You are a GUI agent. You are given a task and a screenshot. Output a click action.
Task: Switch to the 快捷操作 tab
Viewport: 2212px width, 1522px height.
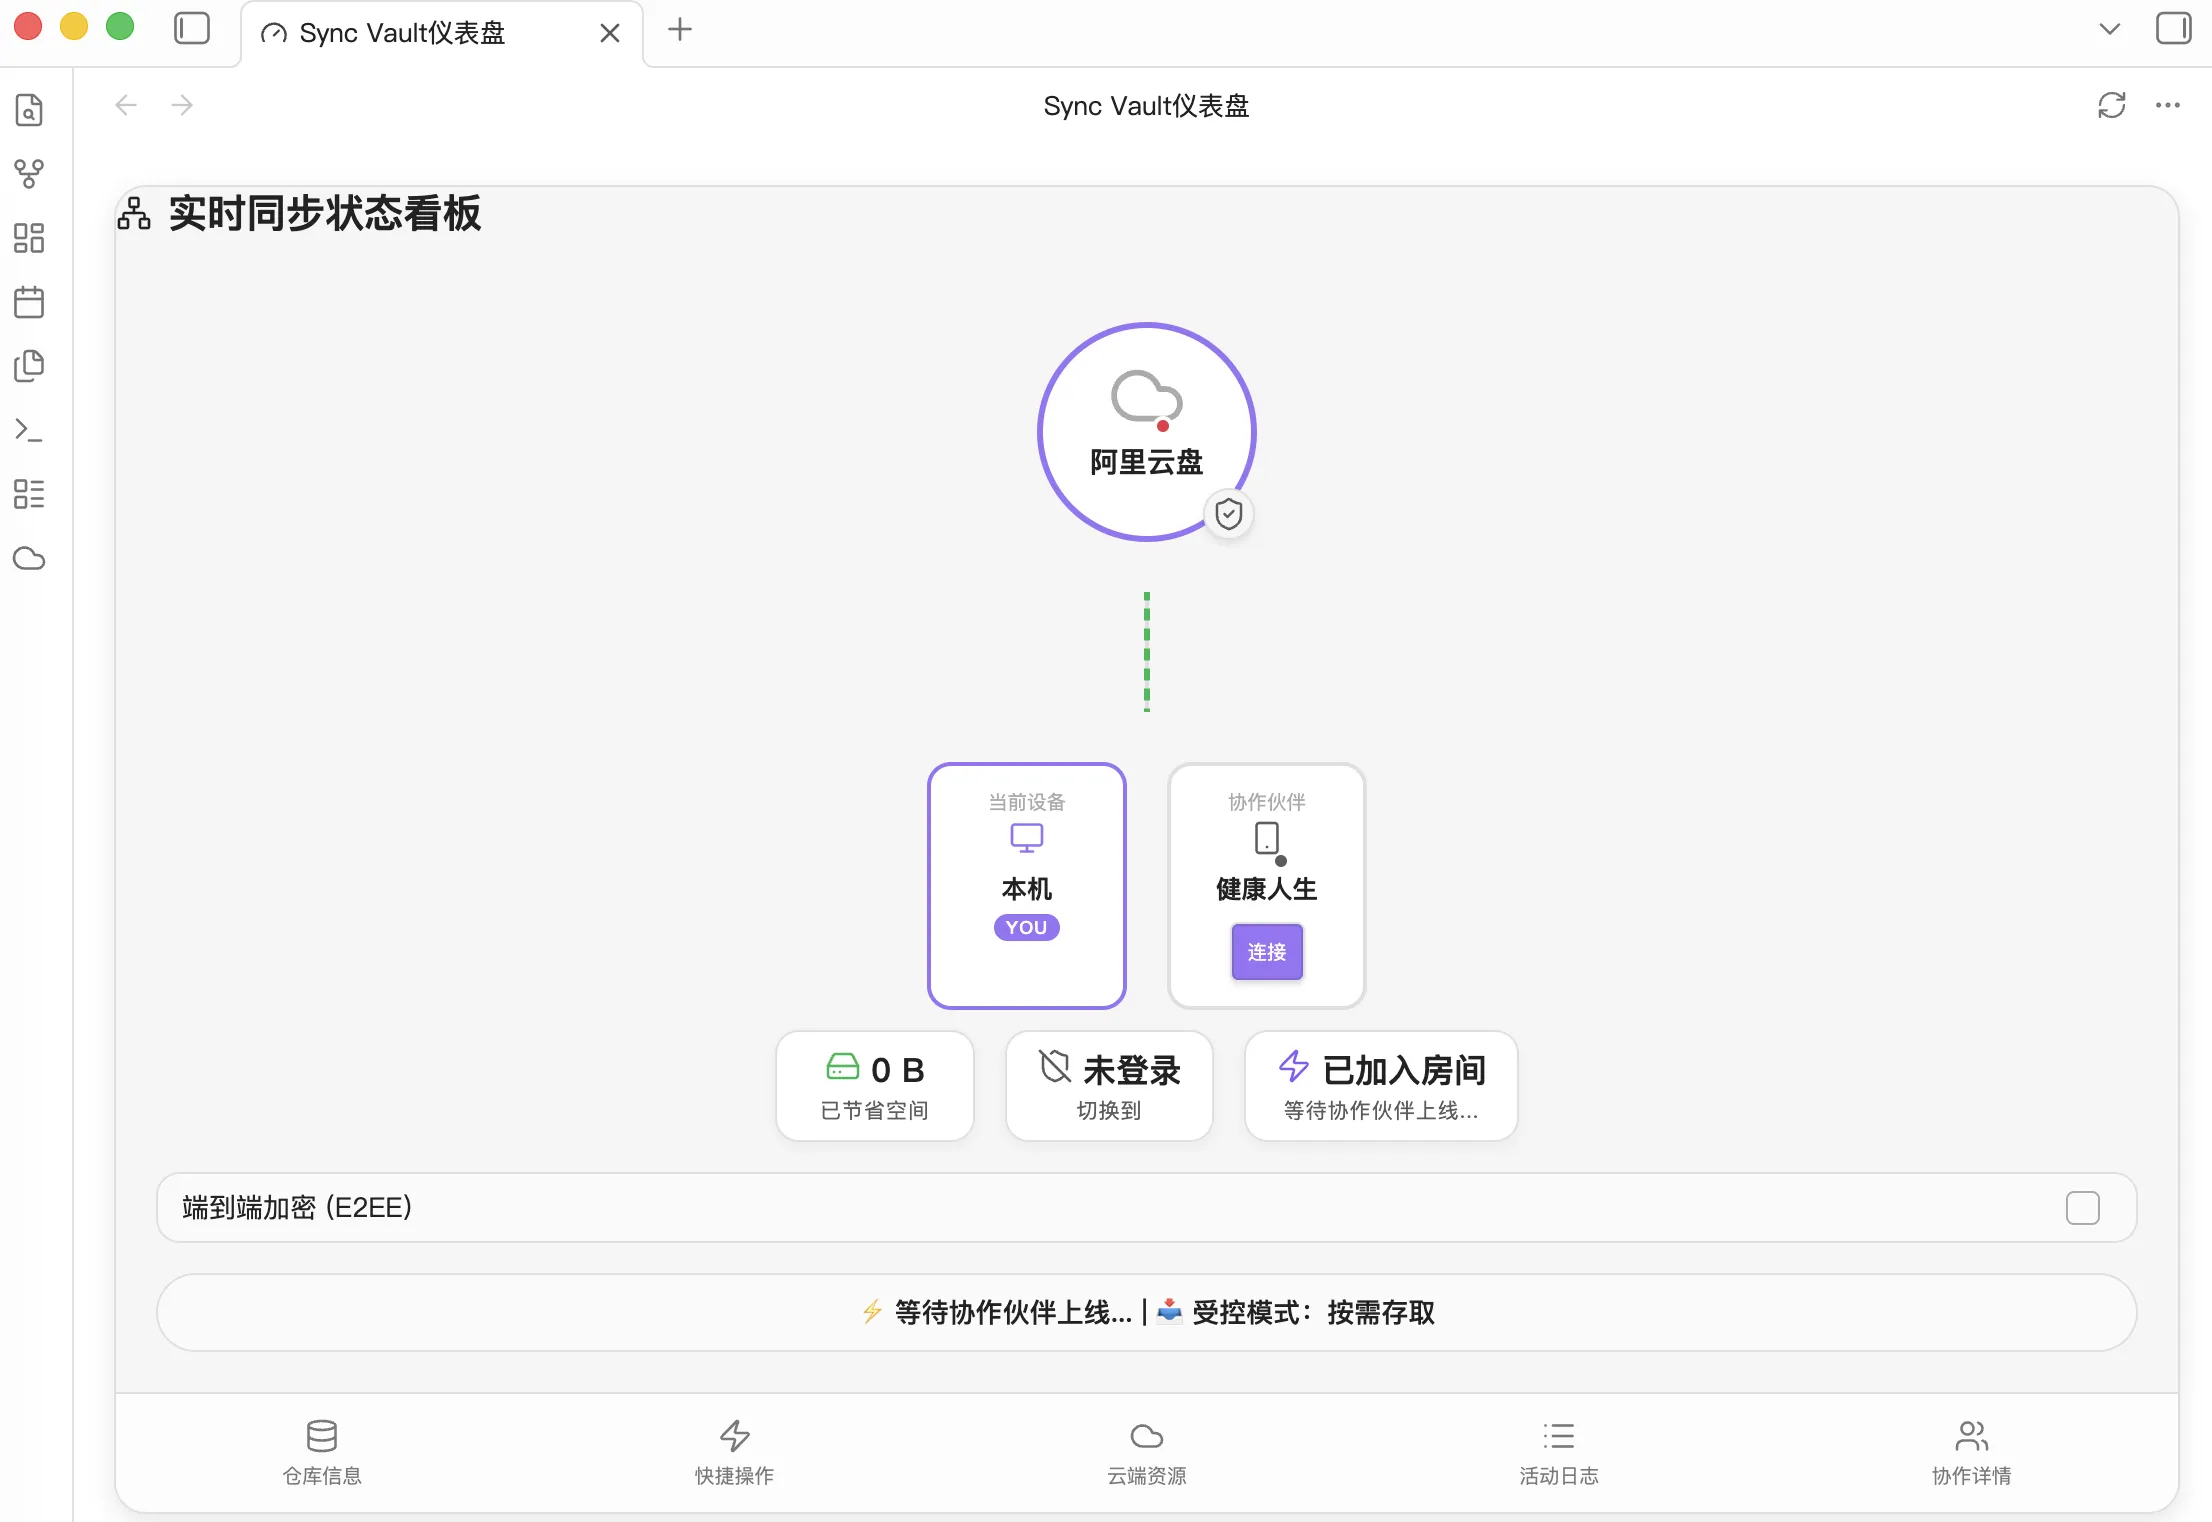735,1452
